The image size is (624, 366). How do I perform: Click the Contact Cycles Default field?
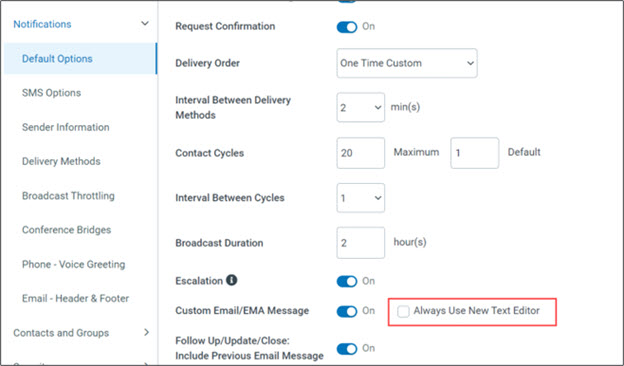pos(474,153)
